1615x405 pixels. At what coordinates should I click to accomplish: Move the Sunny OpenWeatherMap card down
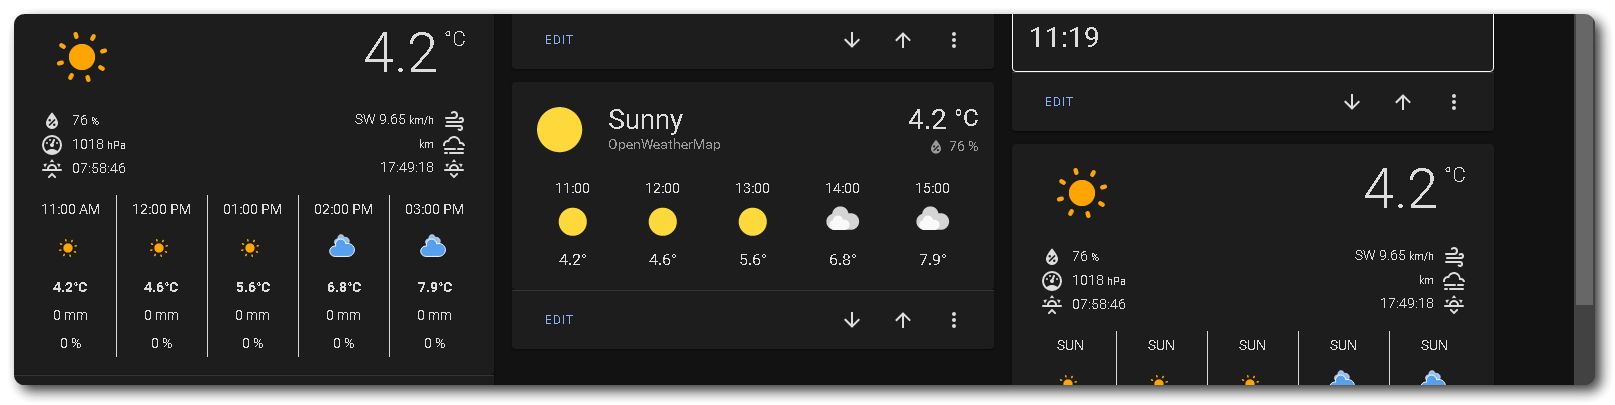click(852, 320)
